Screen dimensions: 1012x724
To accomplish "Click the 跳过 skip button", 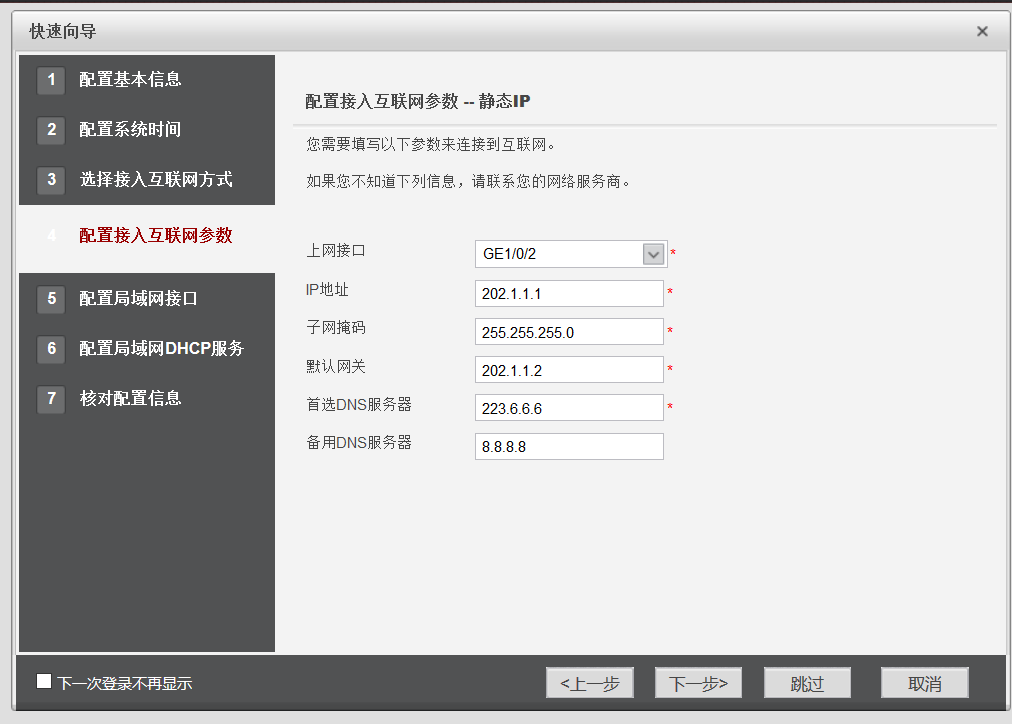I will pos(807,683).
